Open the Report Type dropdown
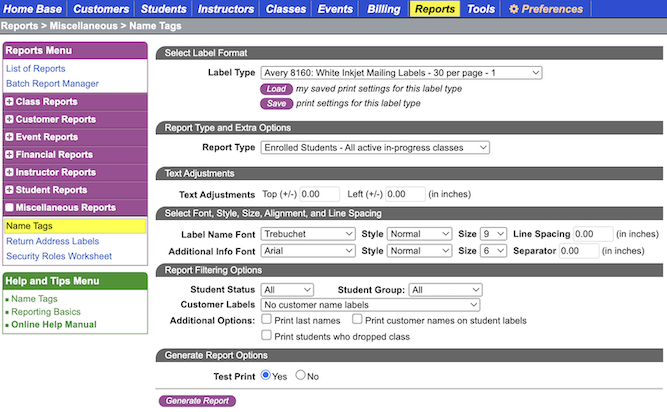Viewport: 667px width, 412px height. click(x=375, y=148)
